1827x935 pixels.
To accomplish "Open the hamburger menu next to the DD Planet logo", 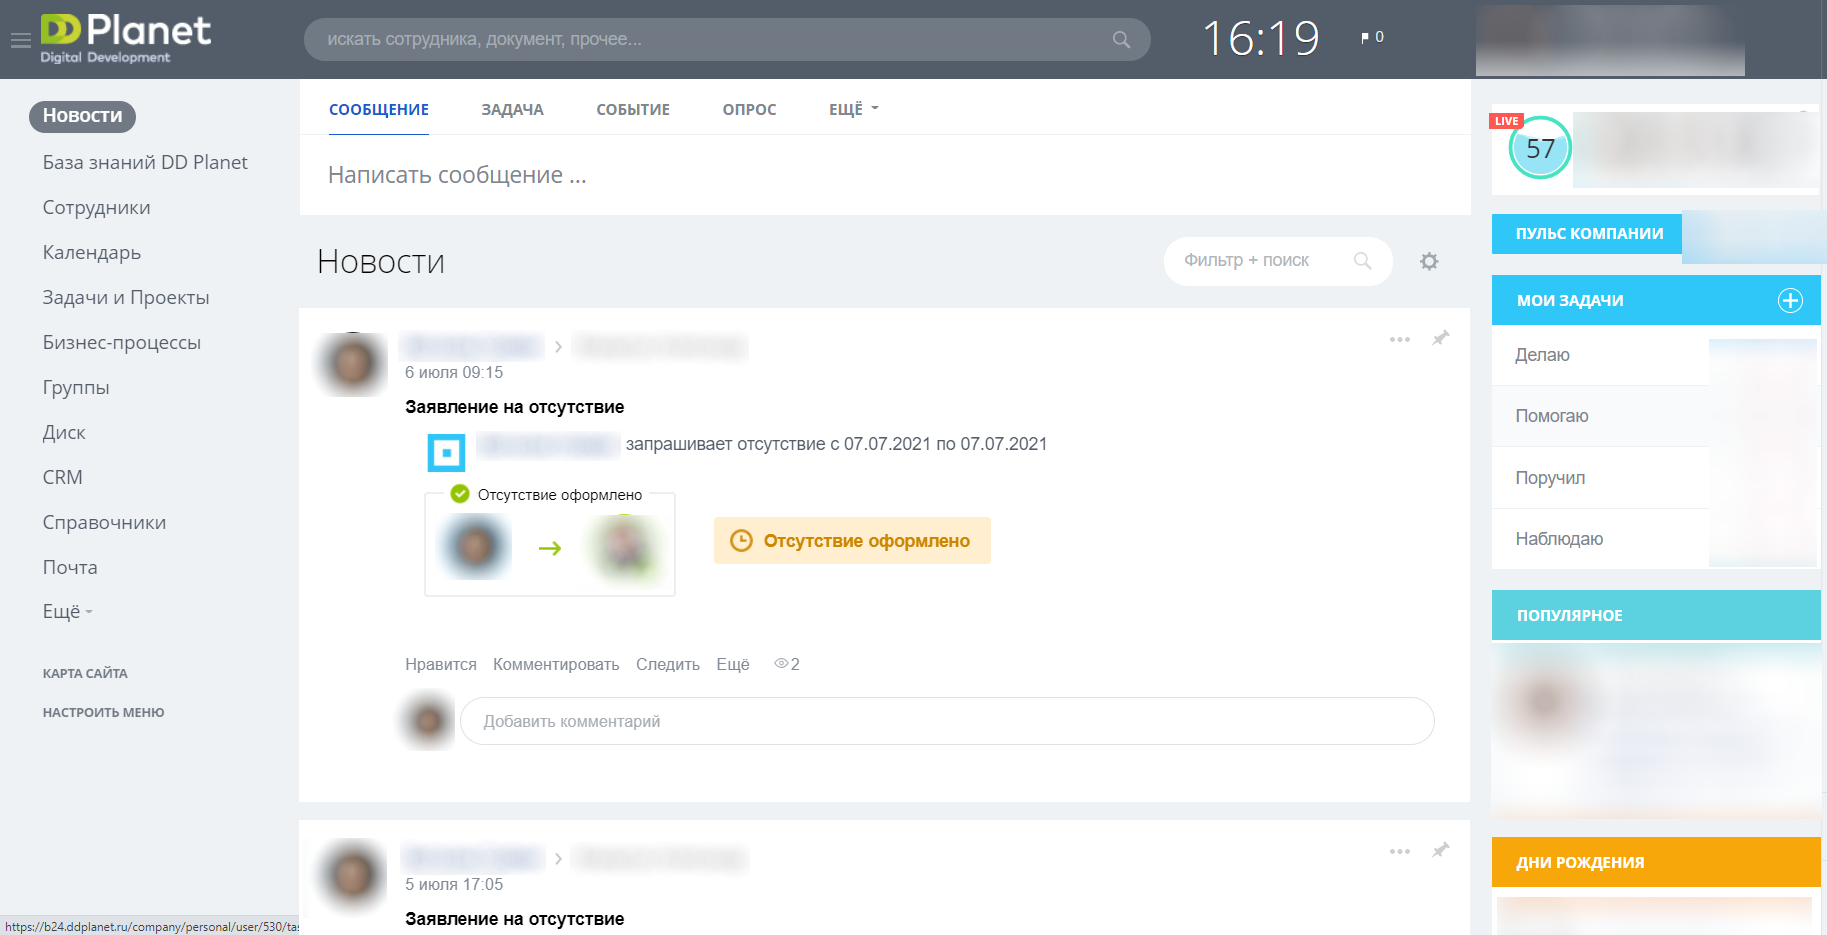I will point(21,41).
